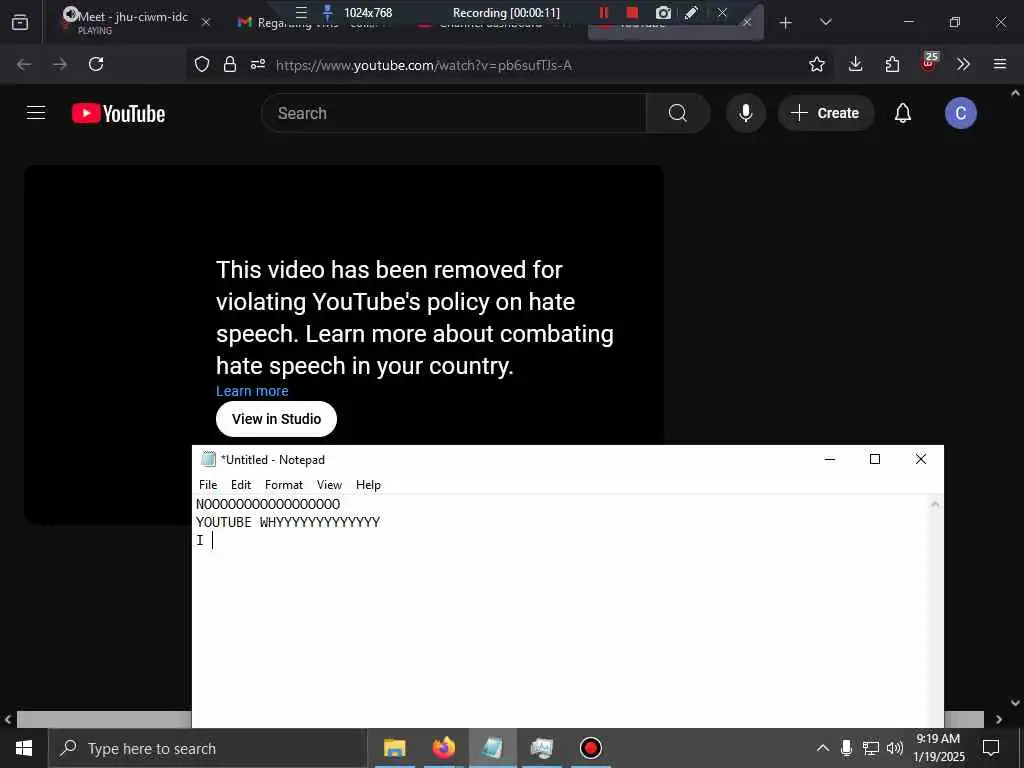Click the 'NOOOOOOOOOOOOOOOOO' line in Notepad
This screenshot has width=1024, height=768.
(x=268, y=504)
